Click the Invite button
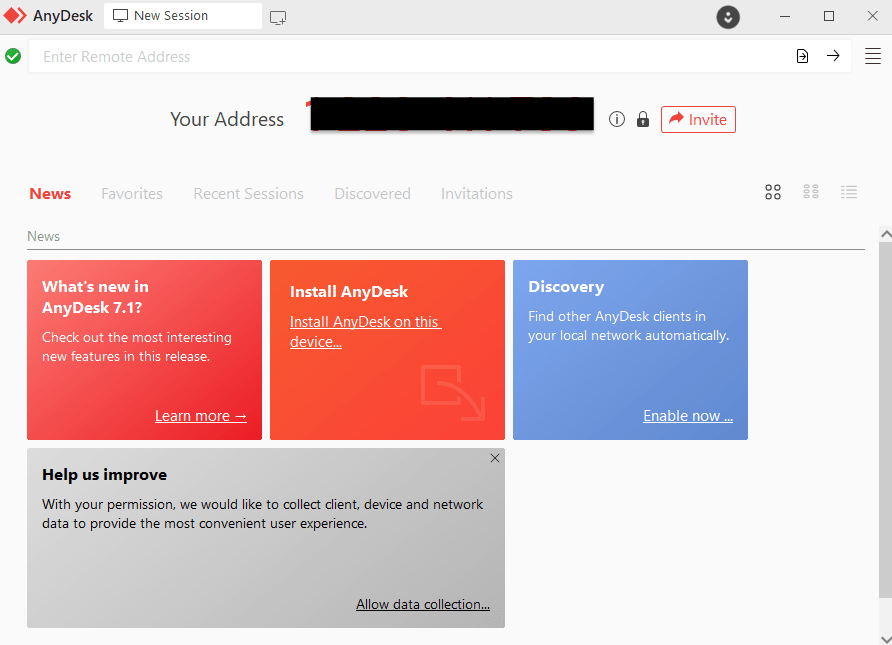Image resolution: width=892 pixels, height=645 pixels. click(698, 119)
